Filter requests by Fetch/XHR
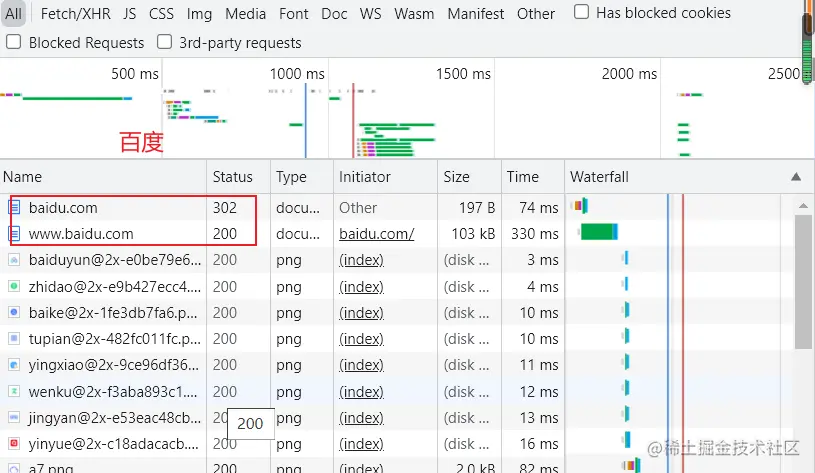 click(75, 14)
